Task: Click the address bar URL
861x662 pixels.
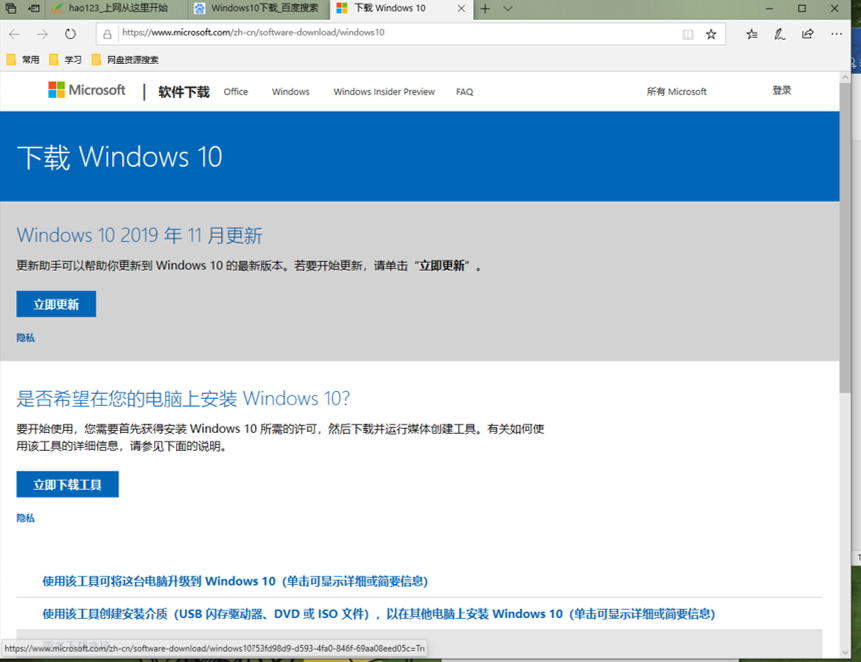Action: 253,32
